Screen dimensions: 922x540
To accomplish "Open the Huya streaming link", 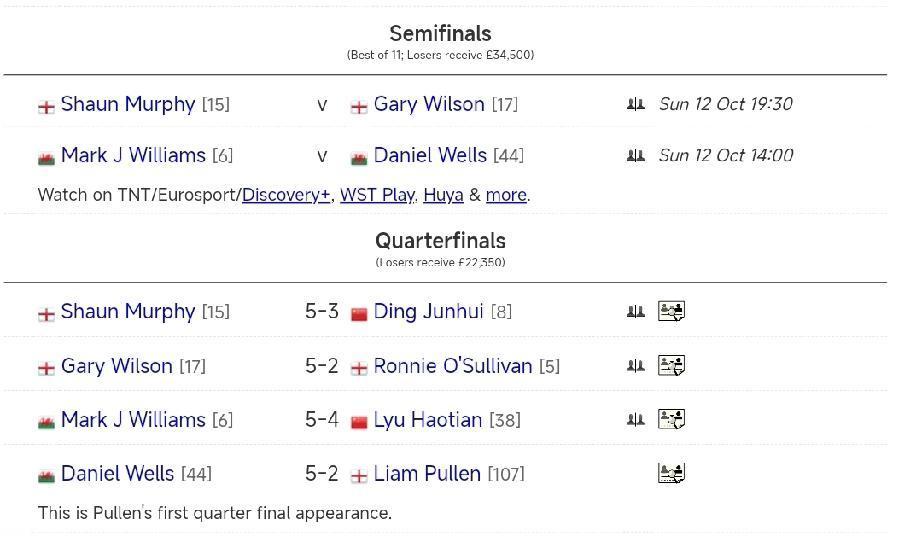I will coord(442,195).
